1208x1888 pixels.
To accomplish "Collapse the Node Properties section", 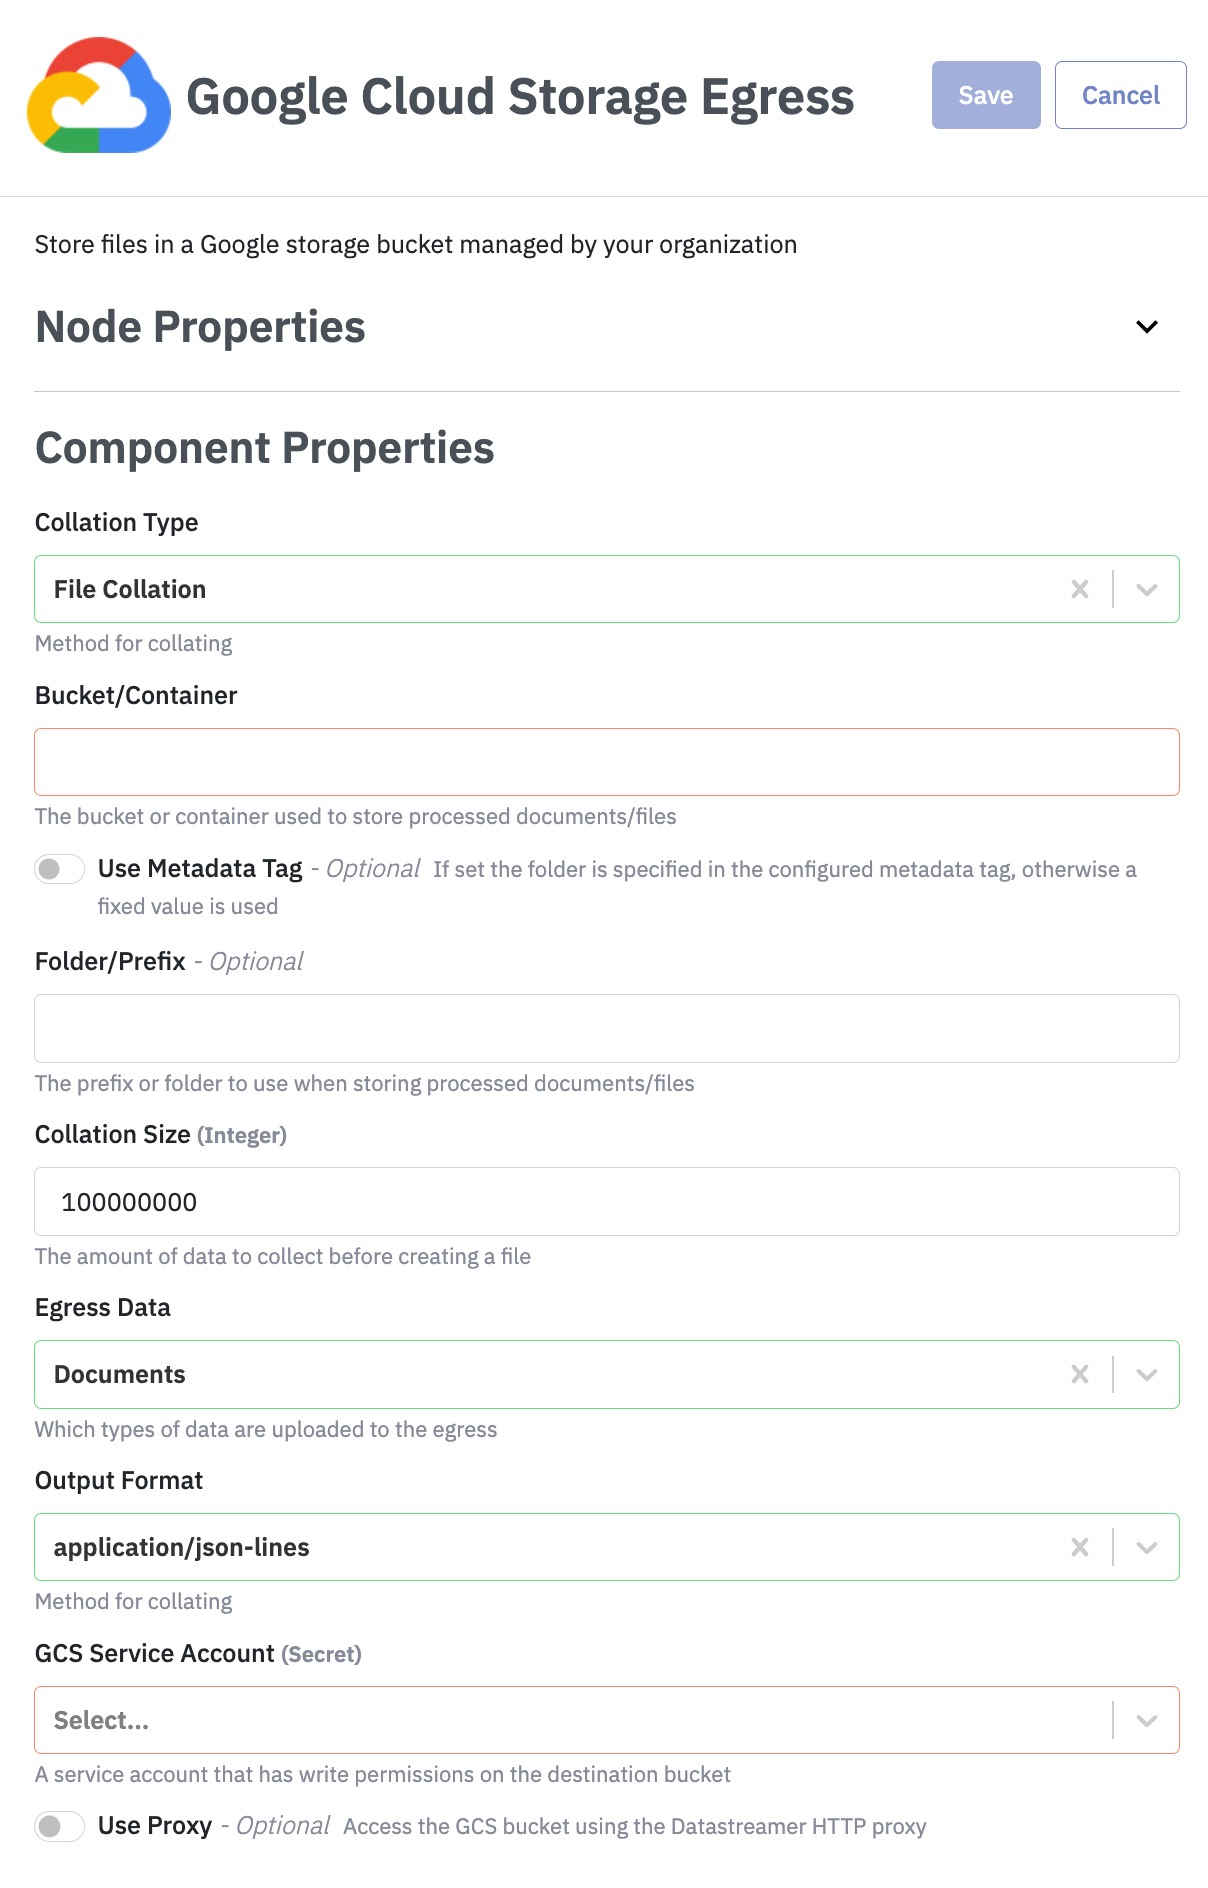I will pos(1147,327).
